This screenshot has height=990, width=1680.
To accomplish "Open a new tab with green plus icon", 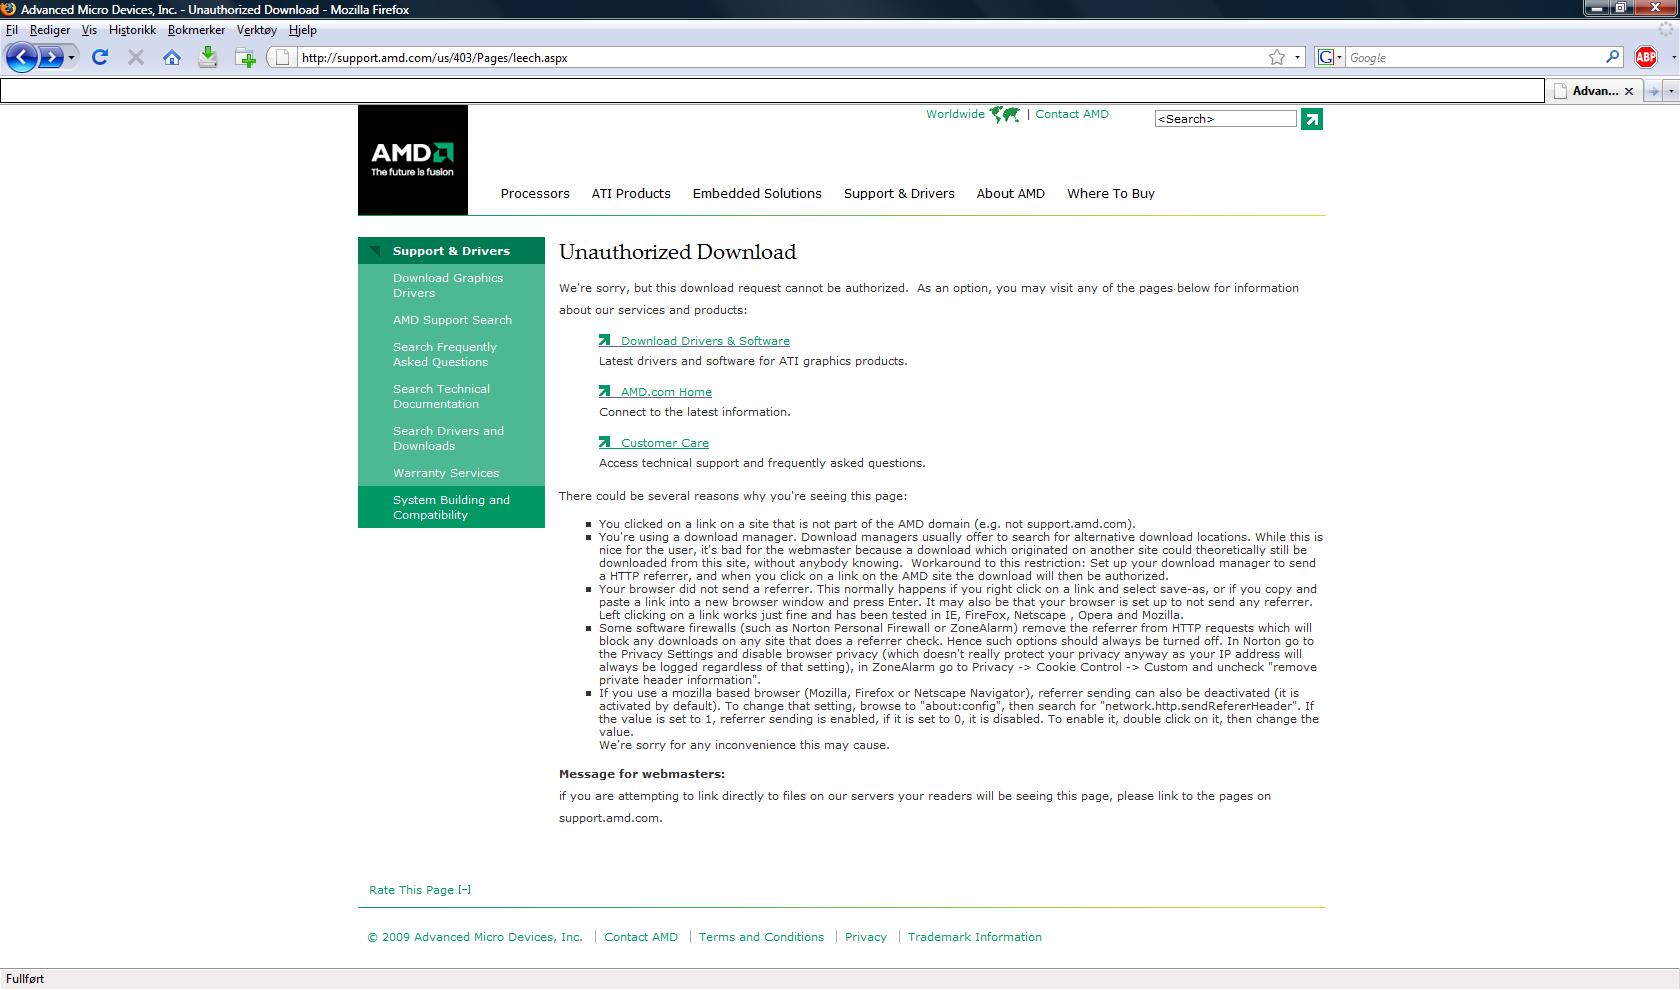I will pyautogui.click(x=245, y=58).
